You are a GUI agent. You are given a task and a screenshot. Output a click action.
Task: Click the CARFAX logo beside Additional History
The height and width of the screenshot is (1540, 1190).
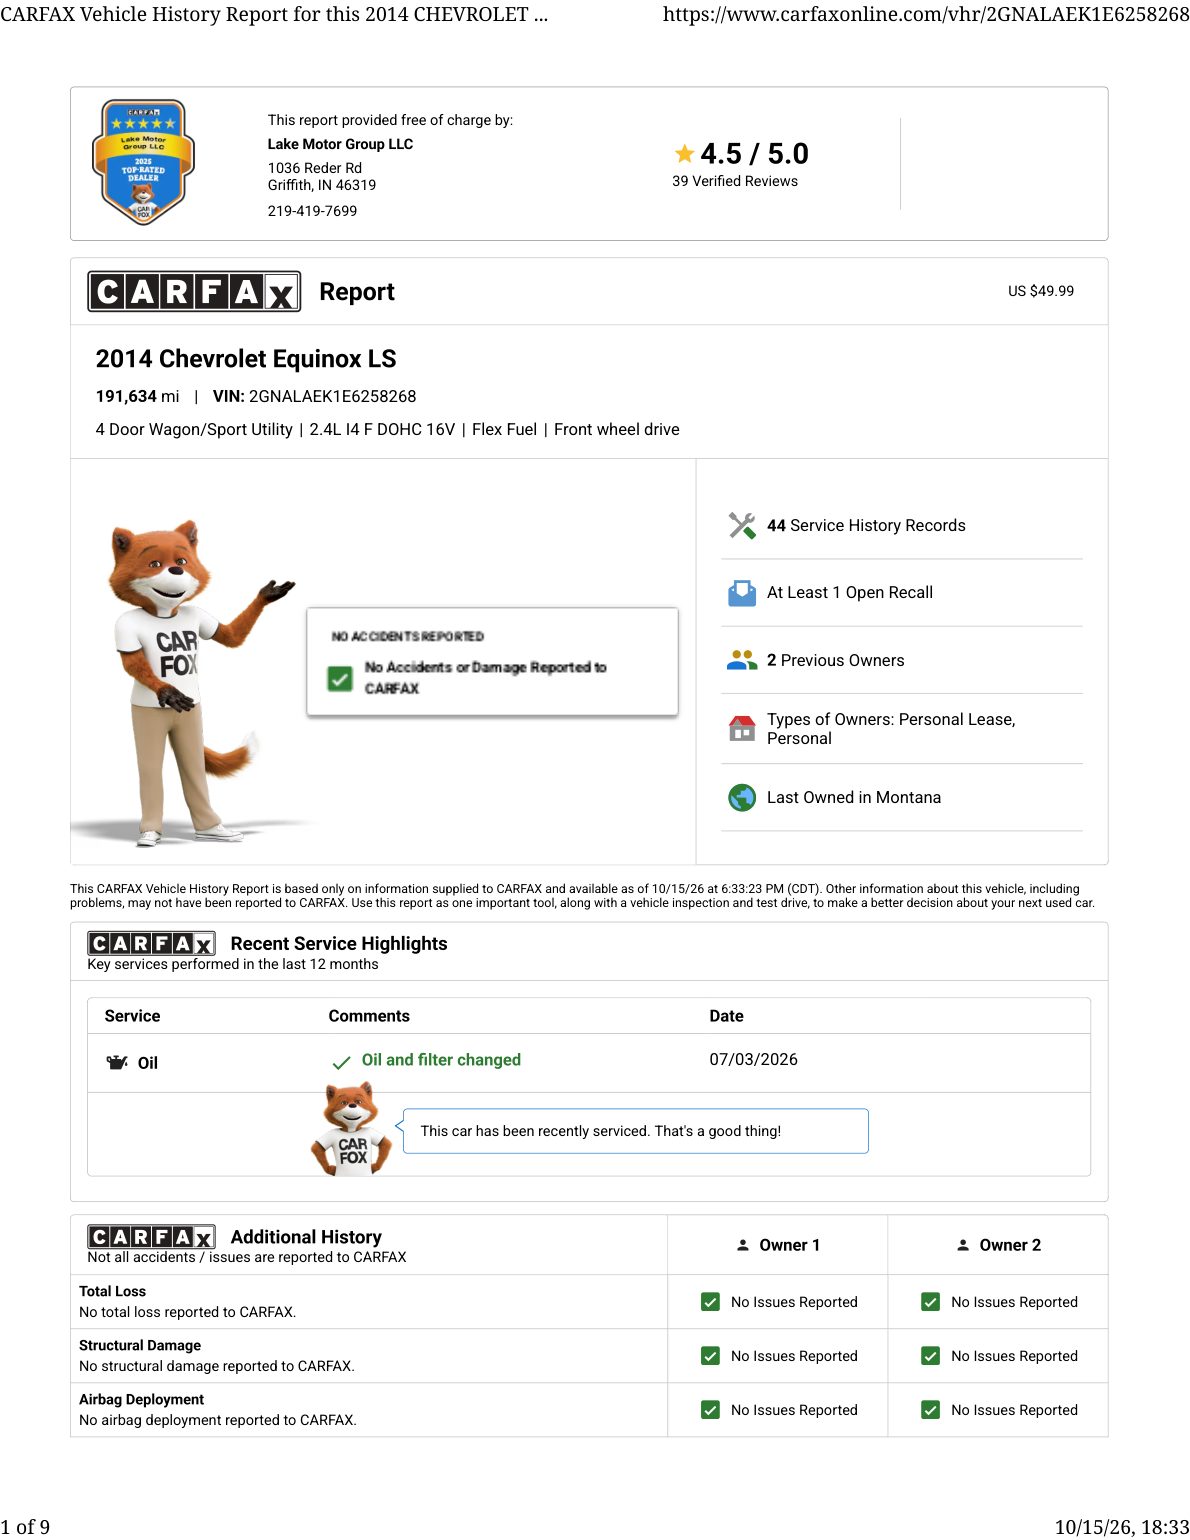point(151,1237)
